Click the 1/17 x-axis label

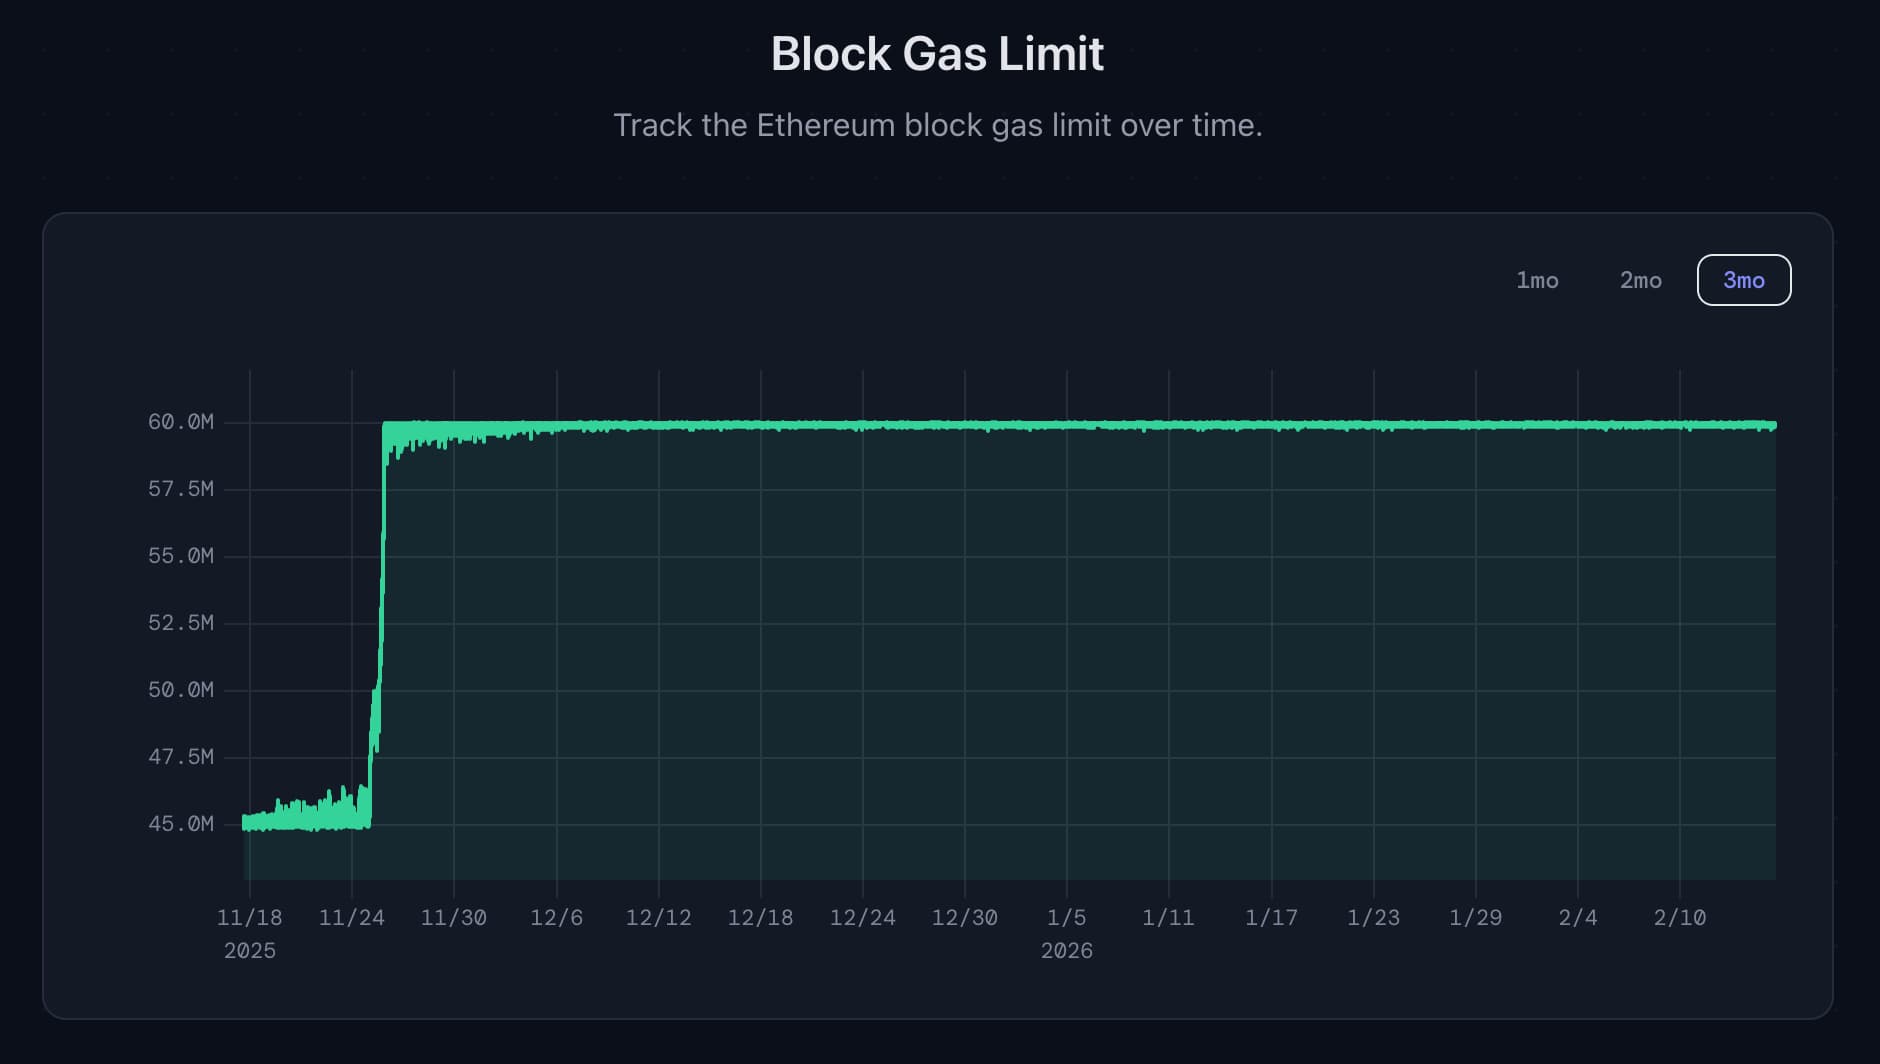1271,917
